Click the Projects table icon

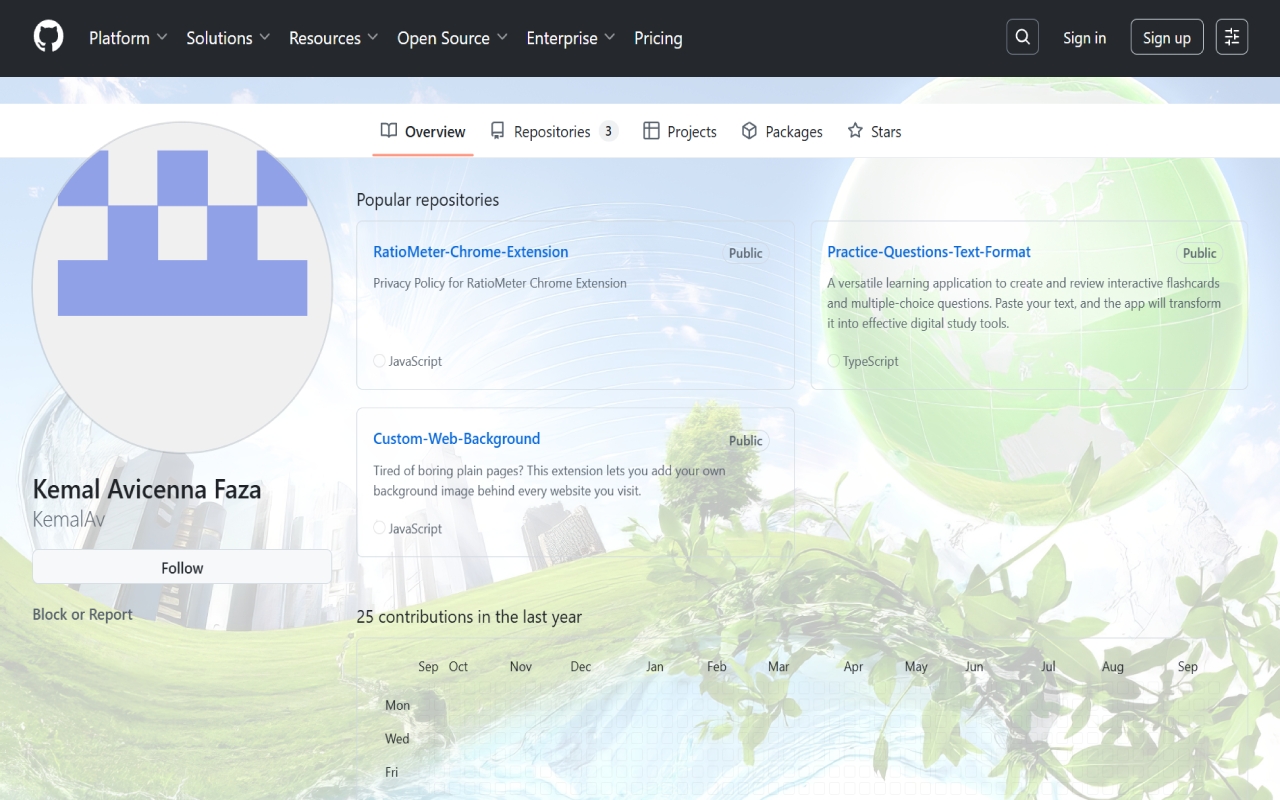tap(652, 130)
